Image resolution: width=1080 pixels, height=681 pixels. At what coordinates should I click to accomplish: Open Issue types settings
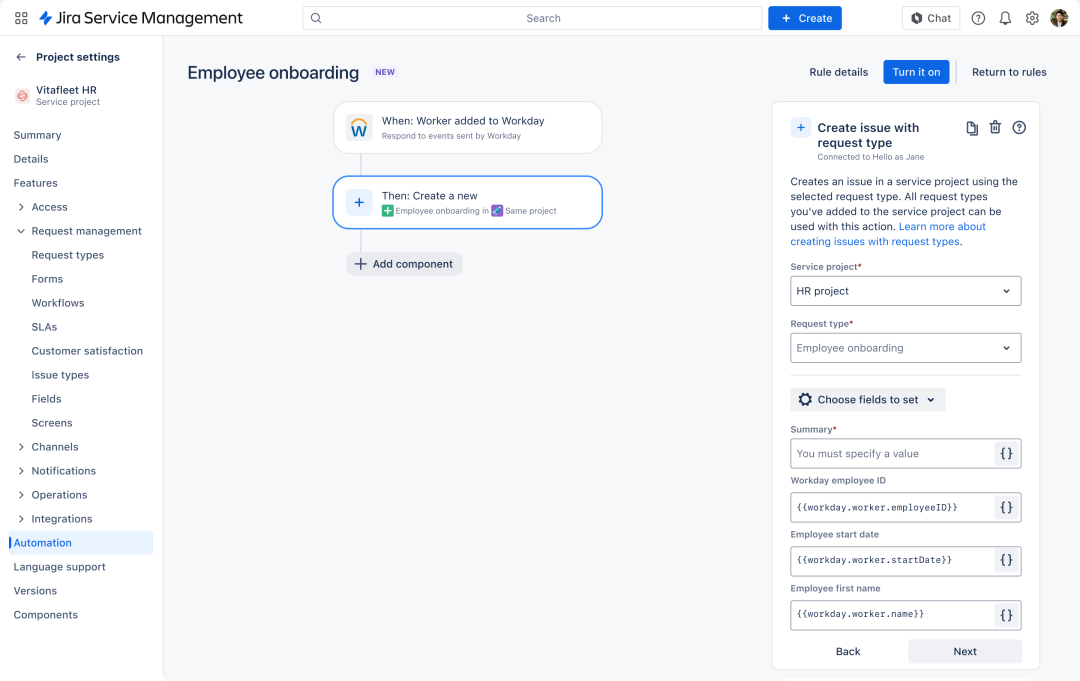(60, 375)
